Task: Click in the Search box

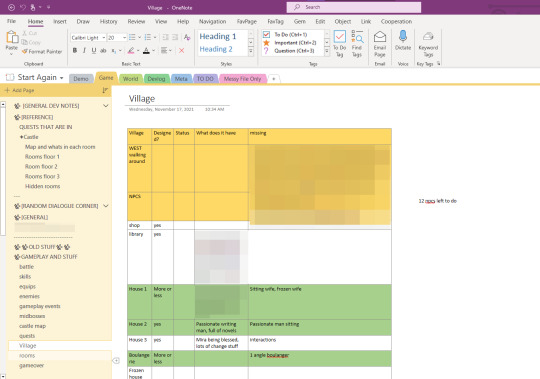Action: click(x=354, y=7)
